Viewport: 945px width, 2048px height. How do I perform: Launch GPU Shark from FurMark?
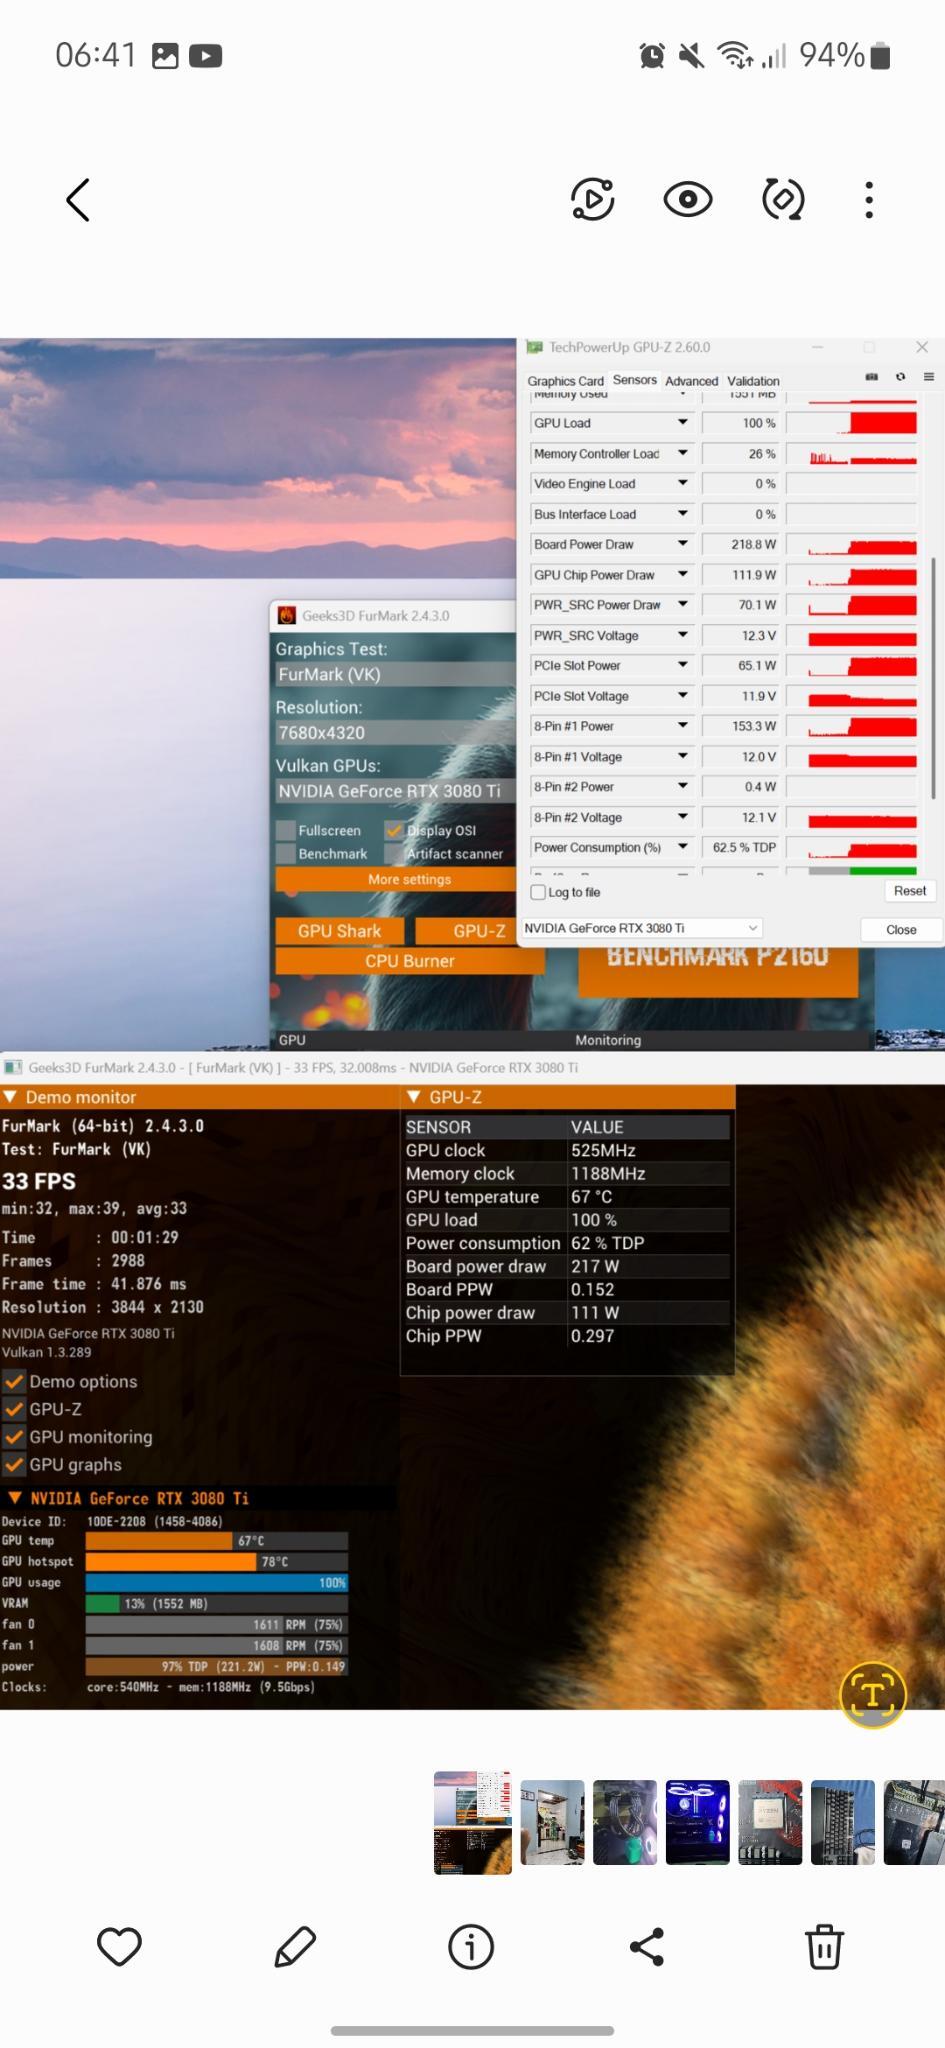(x=339, y=931)
